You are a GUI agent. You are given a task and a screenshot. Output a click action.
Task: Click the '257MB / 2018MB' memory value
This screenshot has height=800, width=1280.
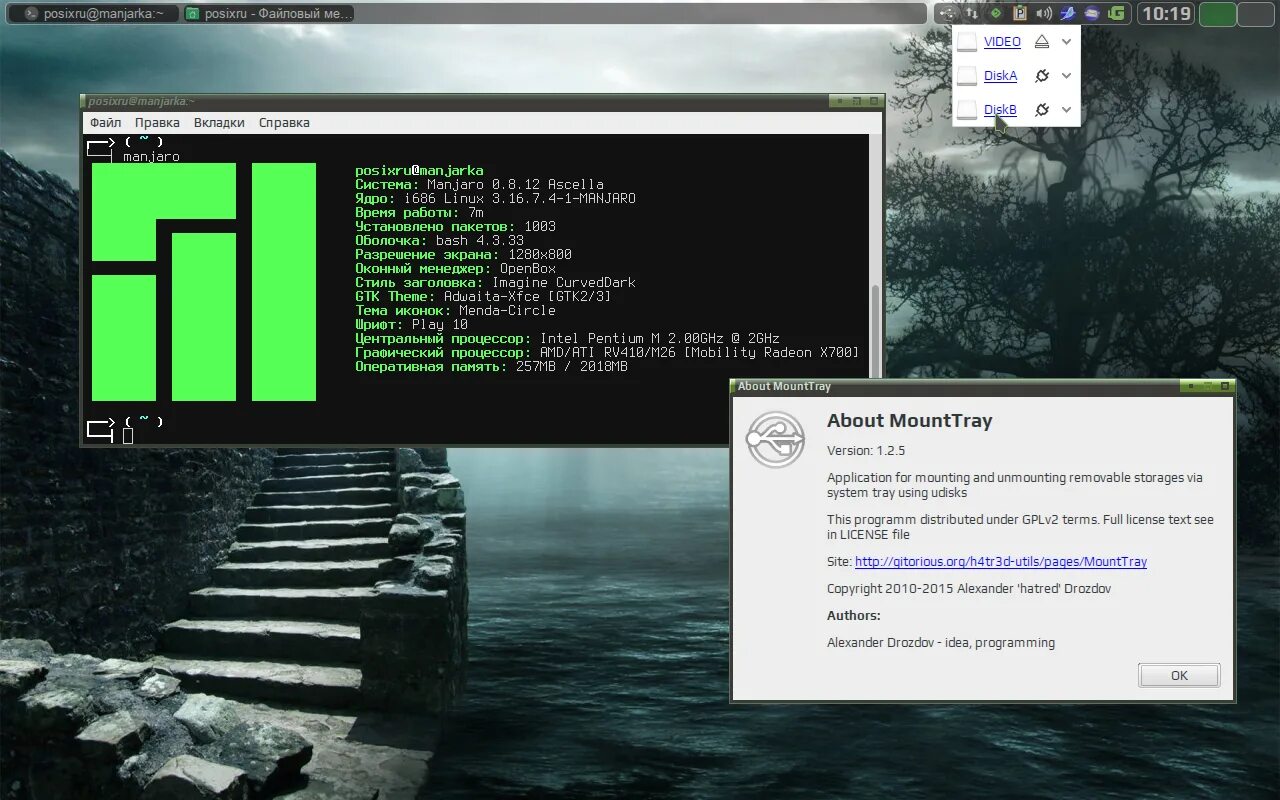point(572,367)
